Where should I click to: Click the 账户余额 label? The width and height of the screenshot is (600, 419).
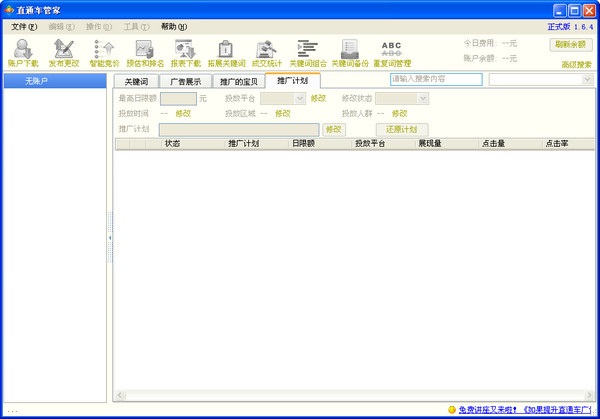click(x=479, y=58)
